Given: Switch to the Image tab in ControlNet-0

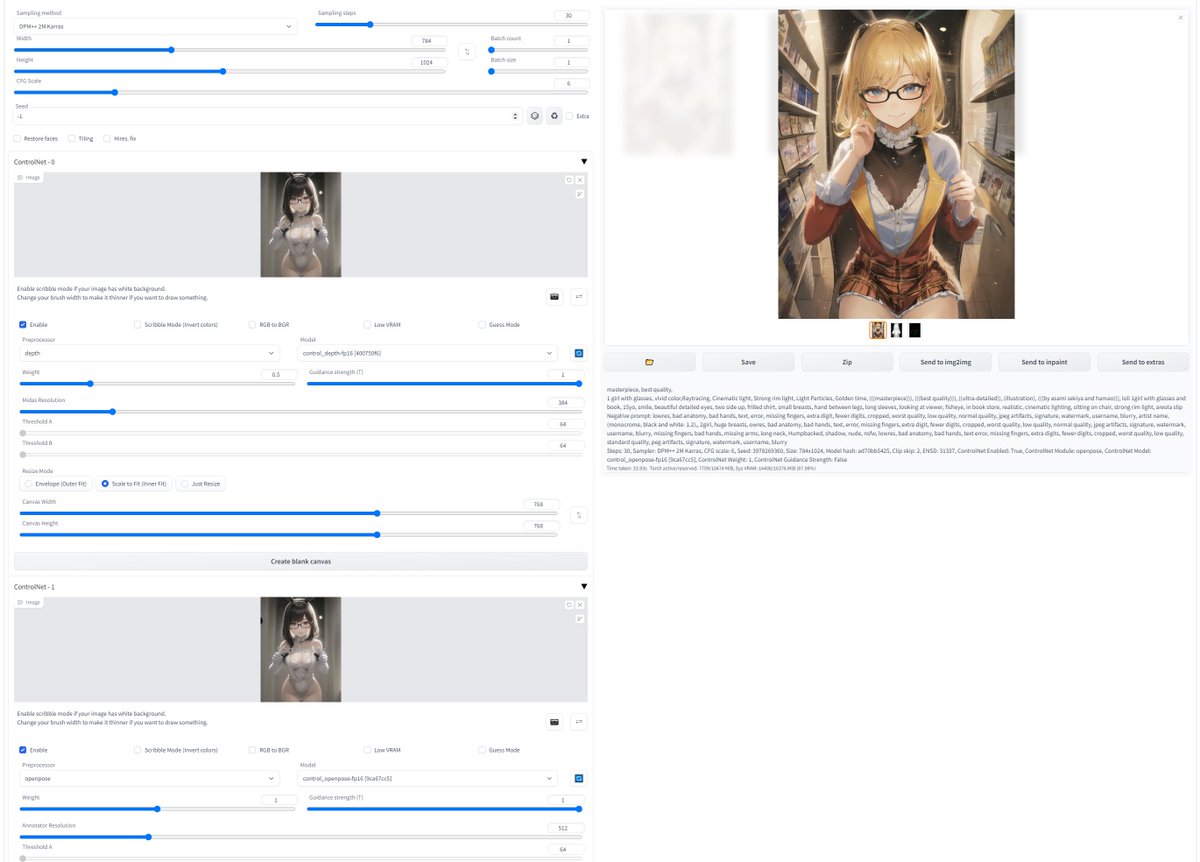Looking at the screenshot, I should pos(30,177).
